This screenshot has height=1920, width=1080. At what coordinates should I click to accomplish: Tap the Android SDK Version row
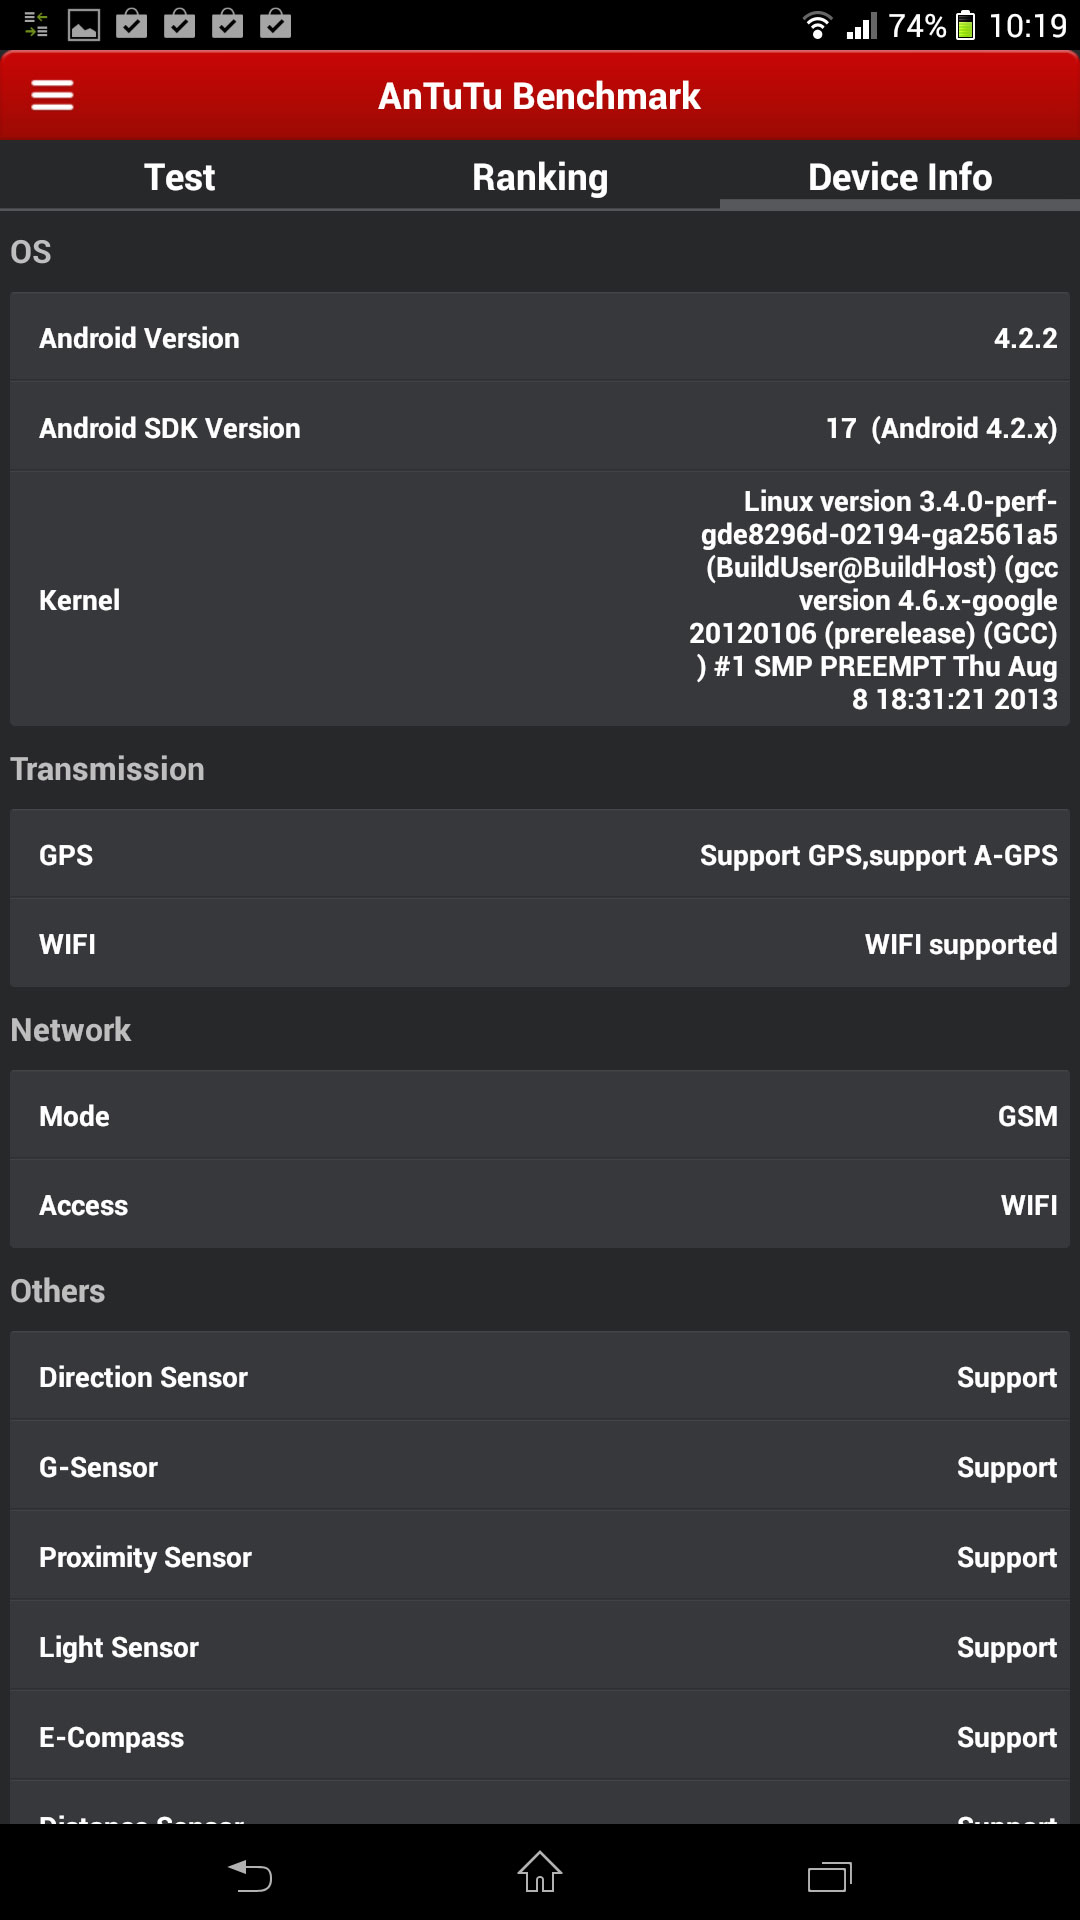click(x=540, y=428)
